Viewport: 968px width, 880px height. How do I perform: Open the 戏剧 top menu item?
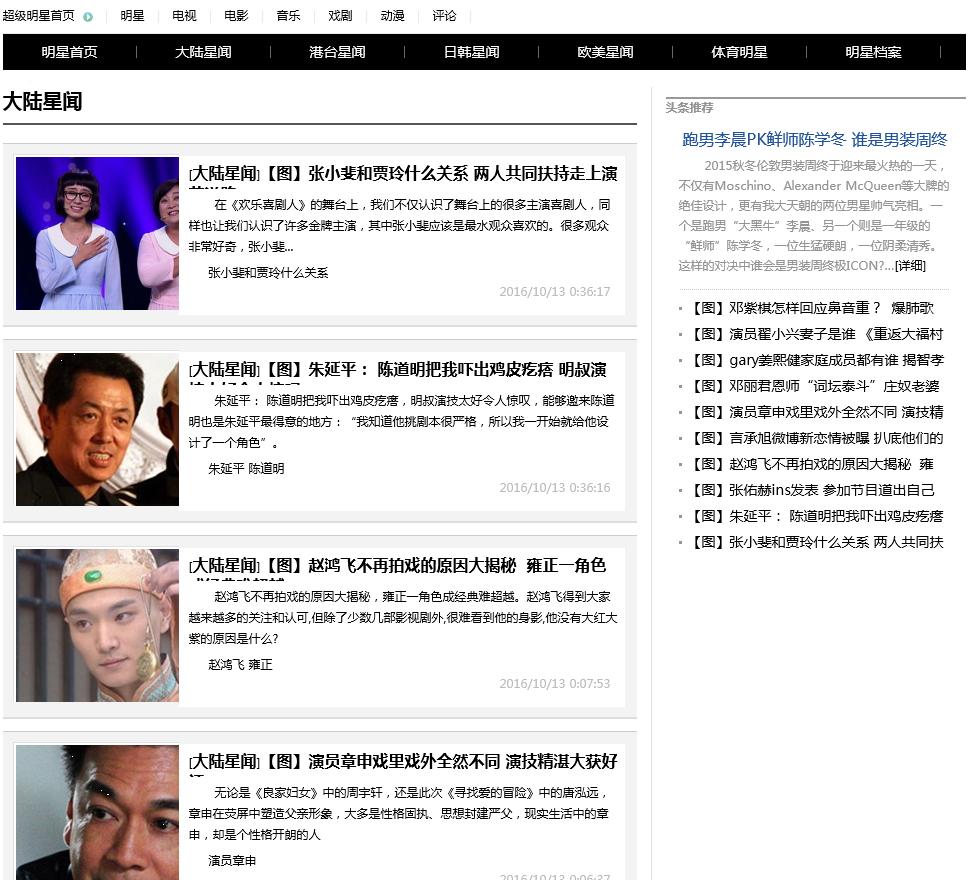[340, 15]
